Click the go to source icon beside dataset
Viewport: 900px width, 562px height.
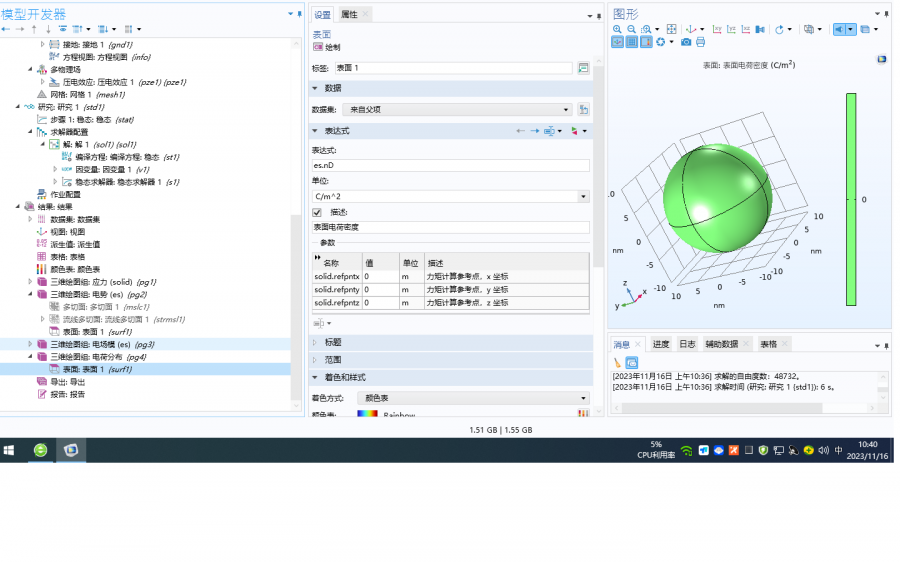583,109
